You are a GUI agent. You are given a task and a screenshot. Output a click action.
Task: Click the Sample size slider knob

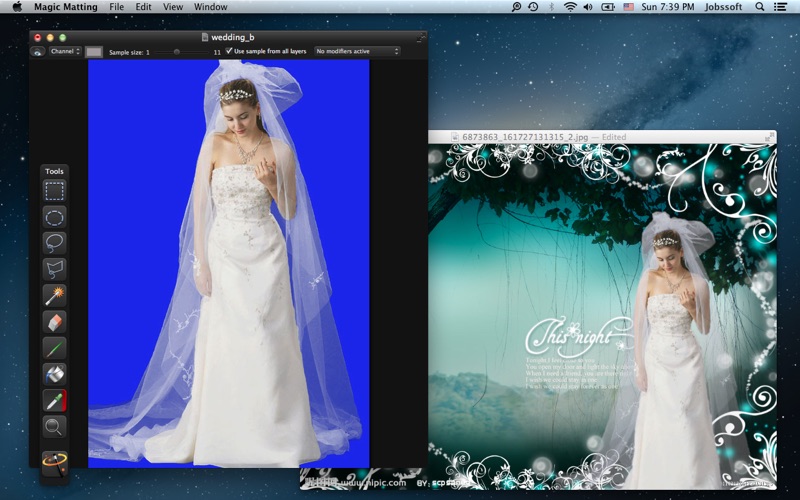click(x=177, y=52)
